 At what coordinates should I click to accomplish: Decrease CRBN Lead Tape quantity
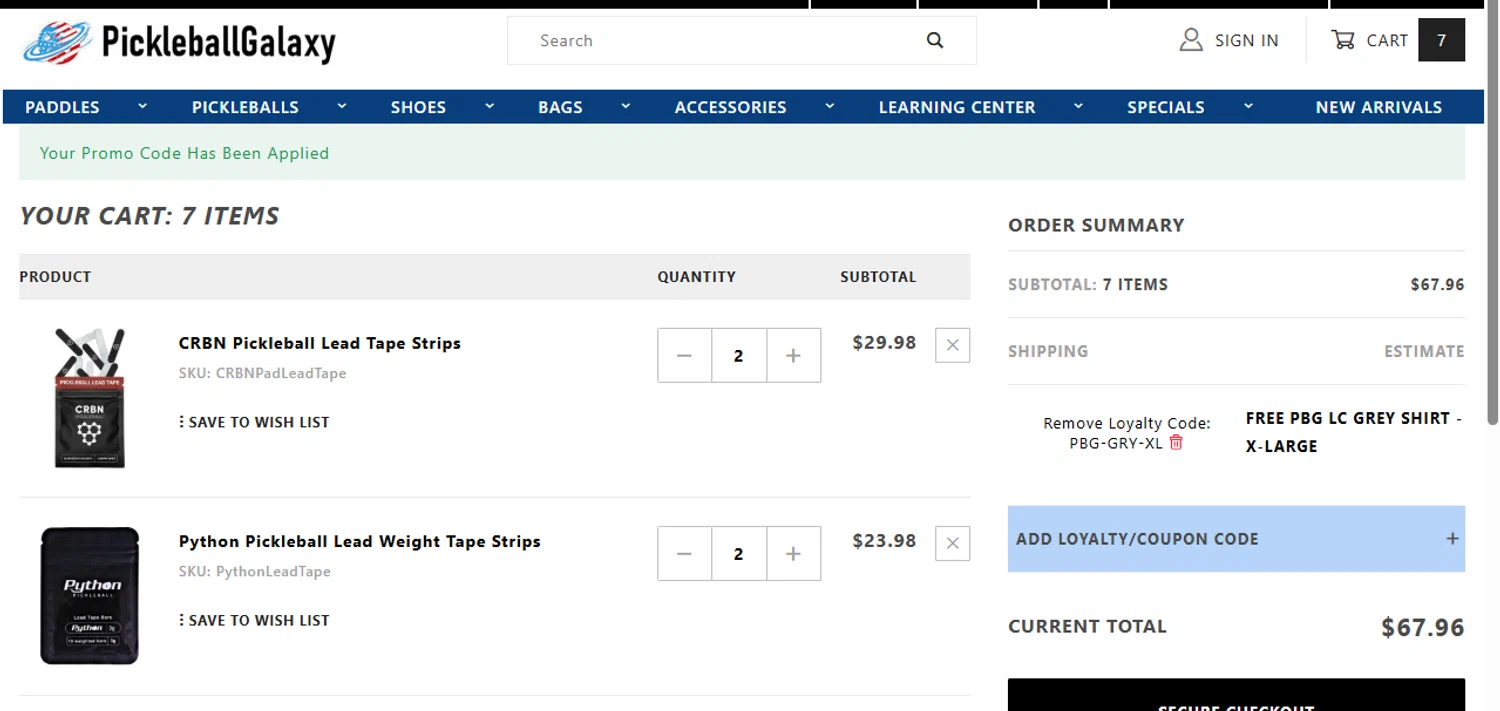(684, 355)
